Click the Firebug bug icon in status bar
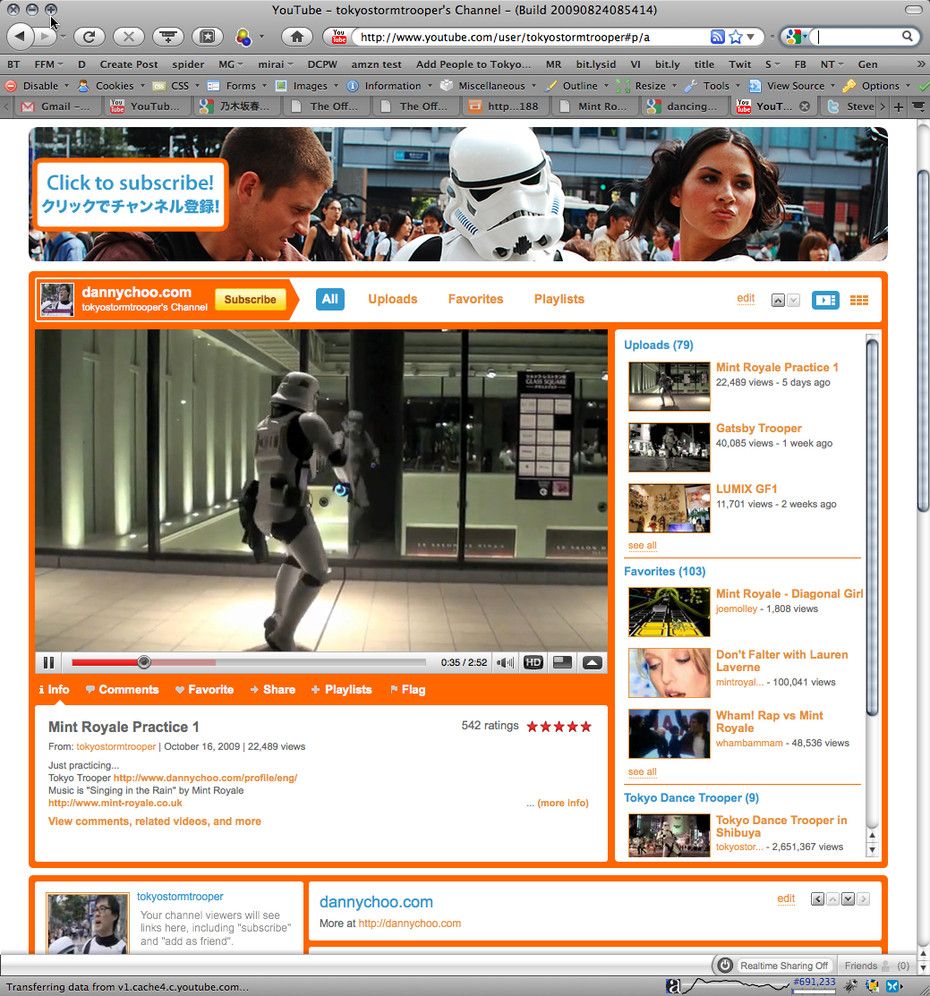This screenshot has width=930, height=996. pyautogui.click(x=850, y=986)
